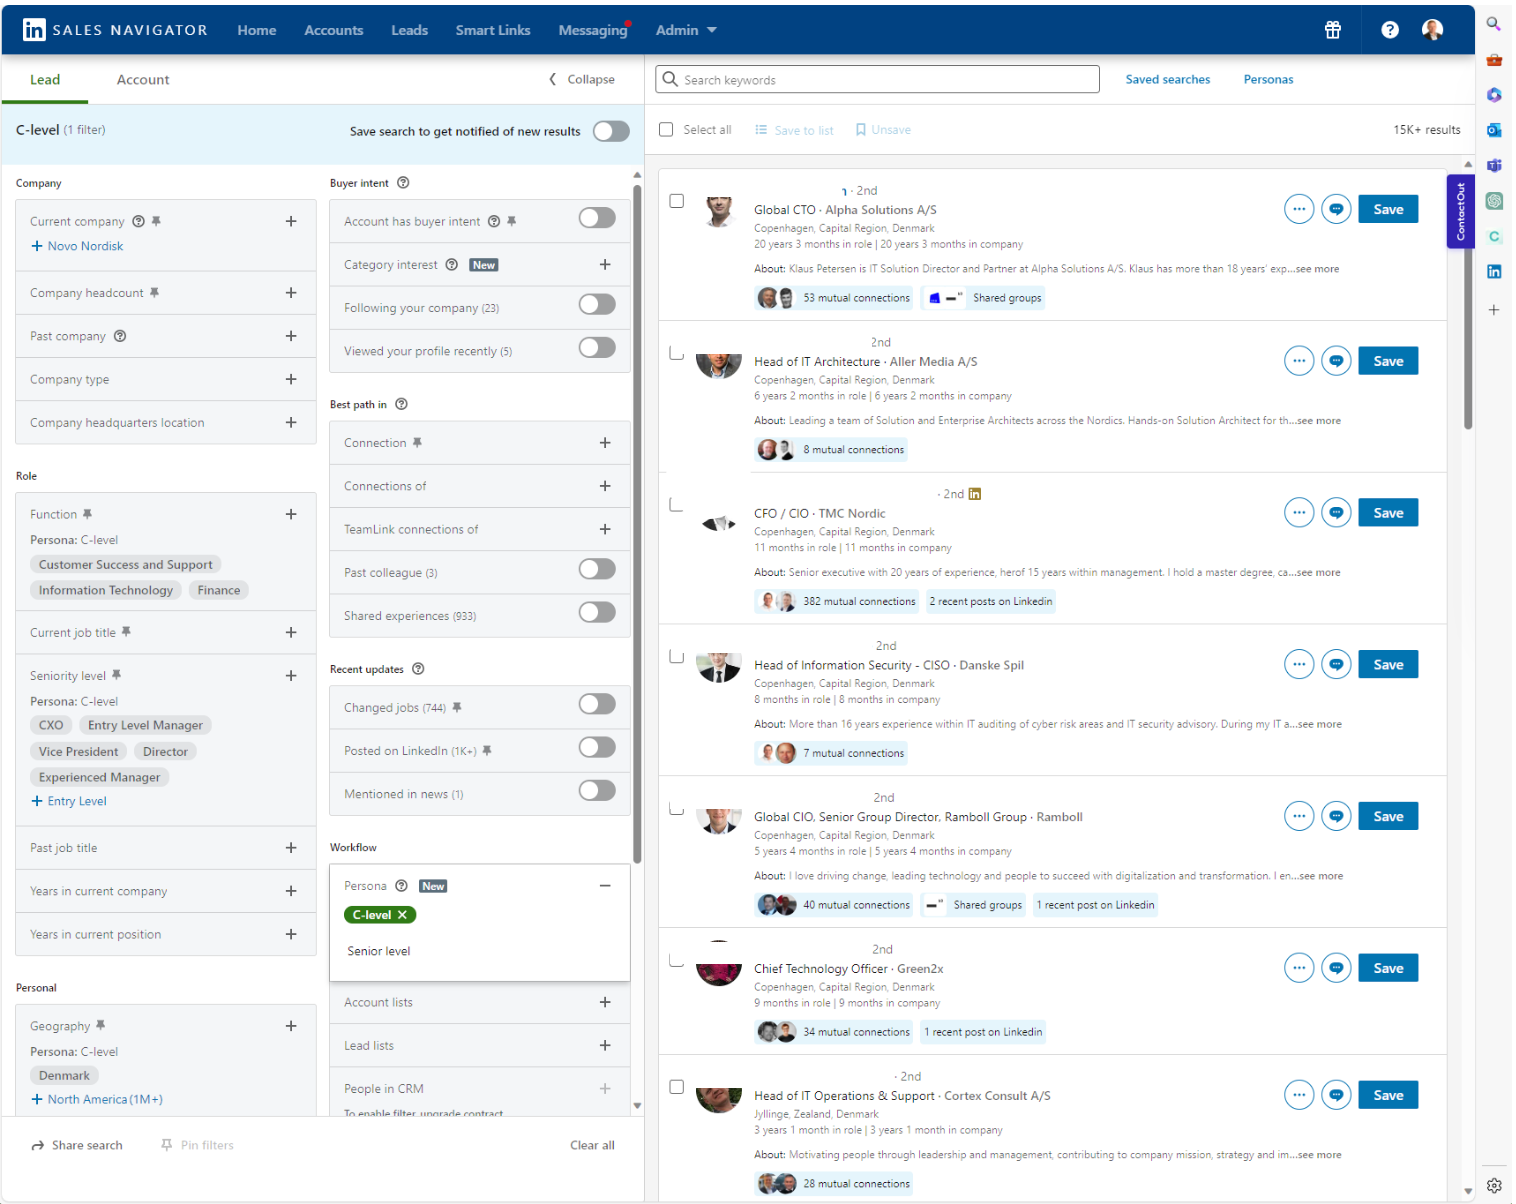Click the results list vertical scrollbar
Screen dimensions: 1516x1204
(x=1468, y=300)
